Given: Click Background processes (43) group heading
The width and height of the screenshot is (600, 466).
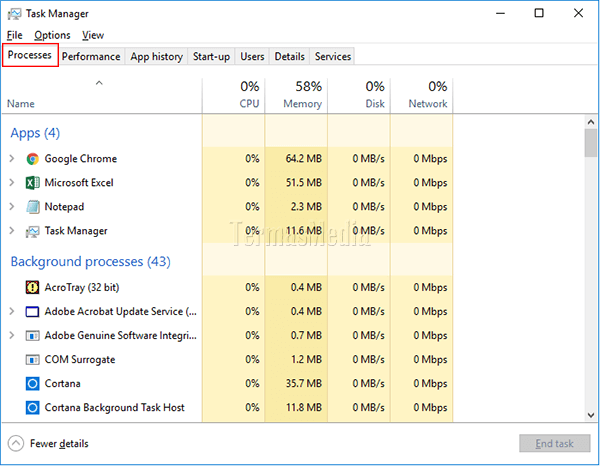Looking at the screenshot, I should click(x=91, y=262).
